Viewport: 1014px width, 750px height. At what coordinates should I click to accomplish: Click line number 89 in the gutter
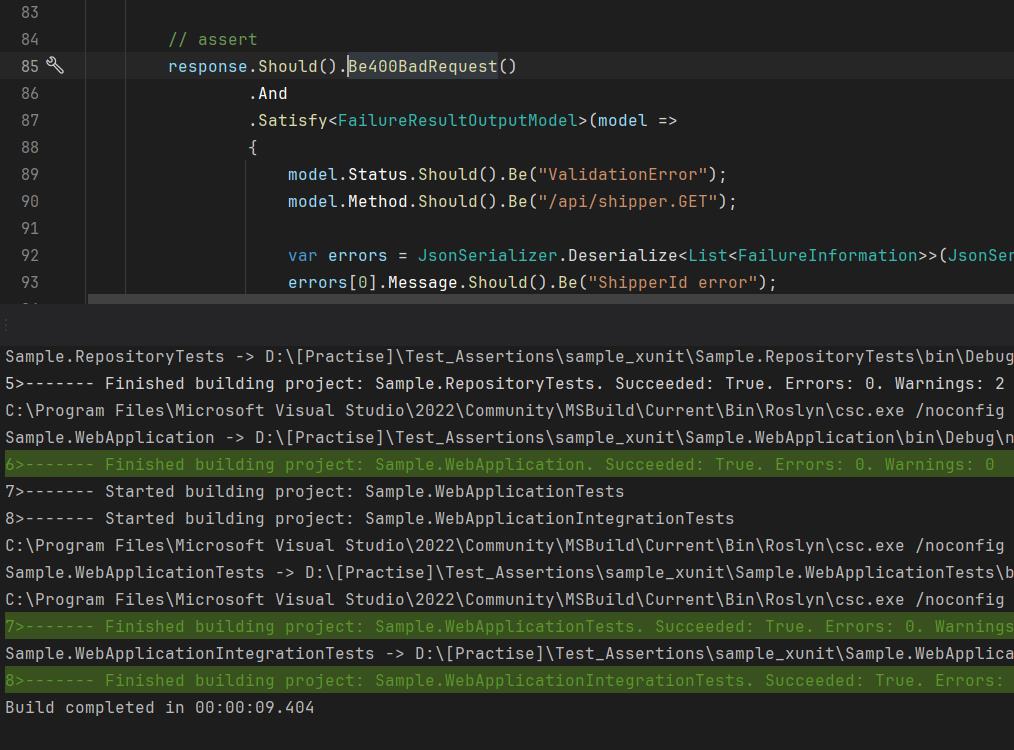click(x=29, y=174)
